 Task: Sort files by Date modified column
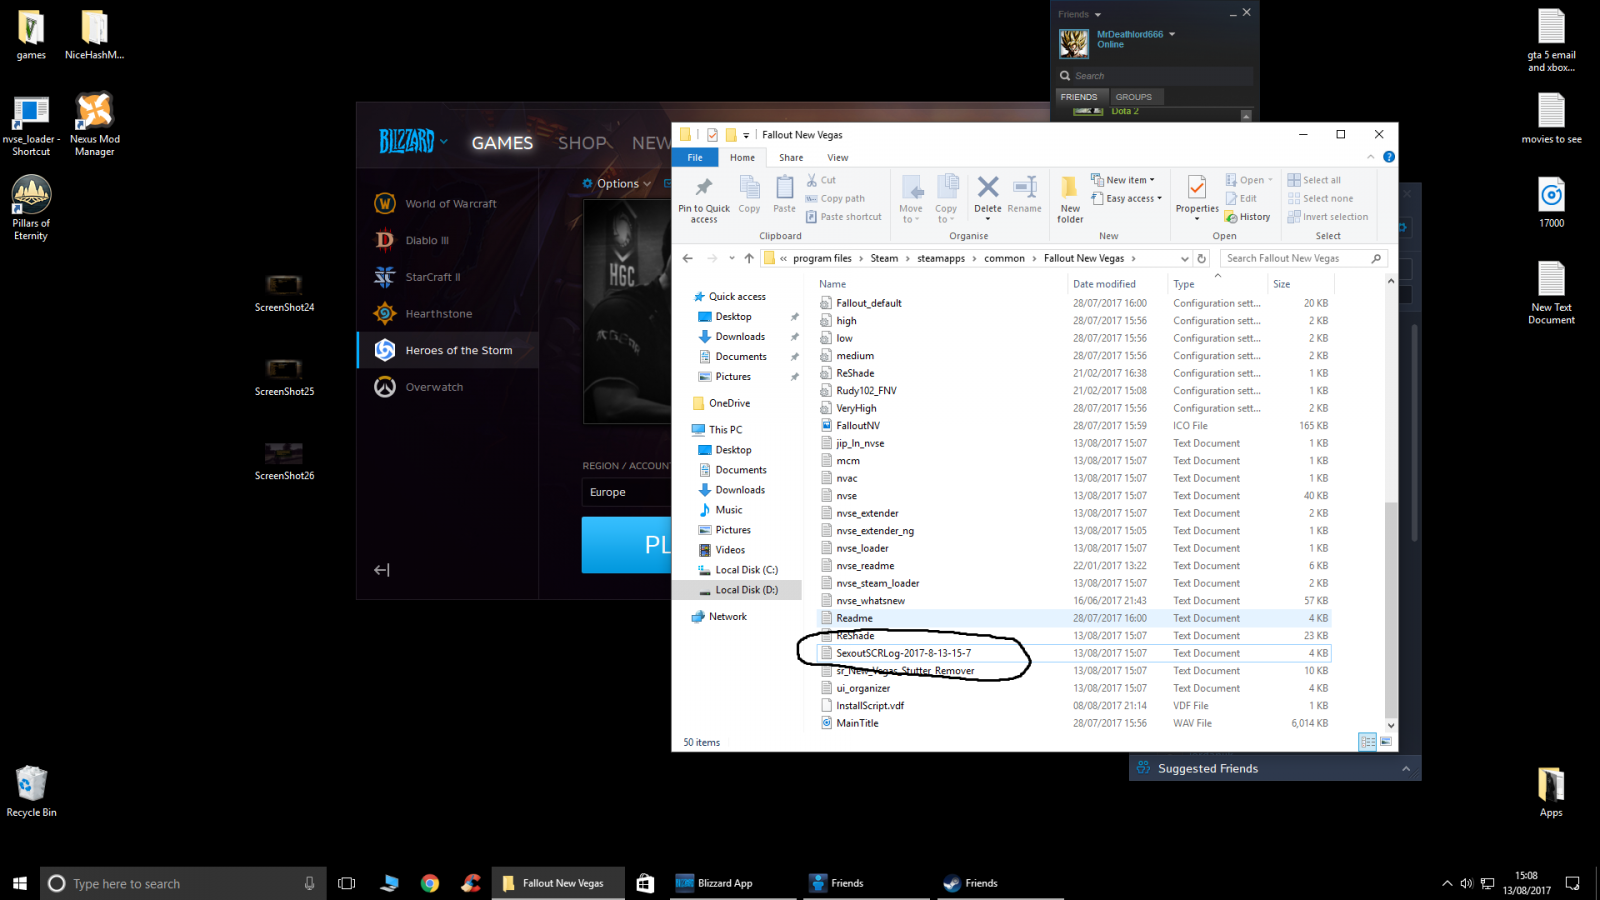[x=1104, y=284]
